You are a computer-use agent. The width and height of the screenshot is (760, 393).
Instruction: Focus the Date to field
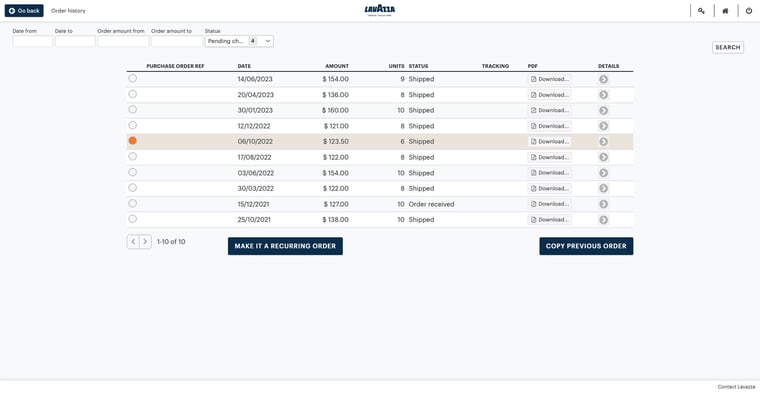point(75,41)
